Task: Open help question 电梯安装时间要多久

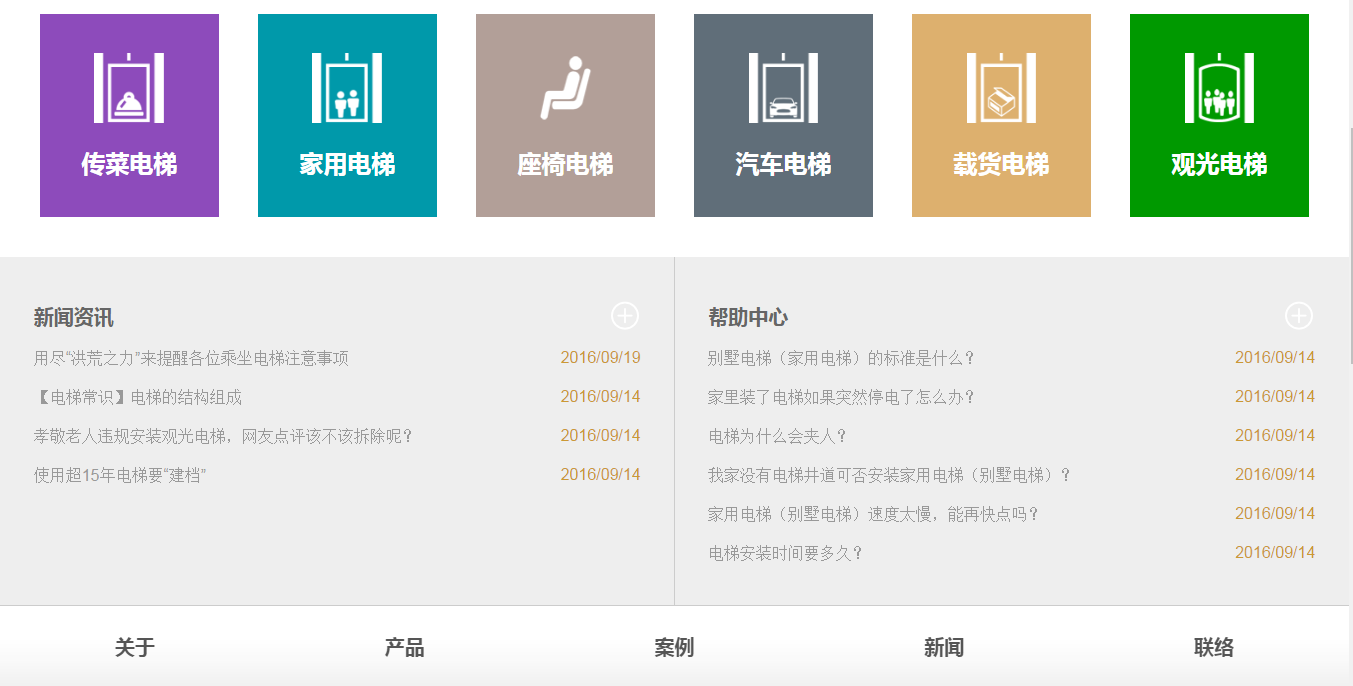Action: (785, 553)
